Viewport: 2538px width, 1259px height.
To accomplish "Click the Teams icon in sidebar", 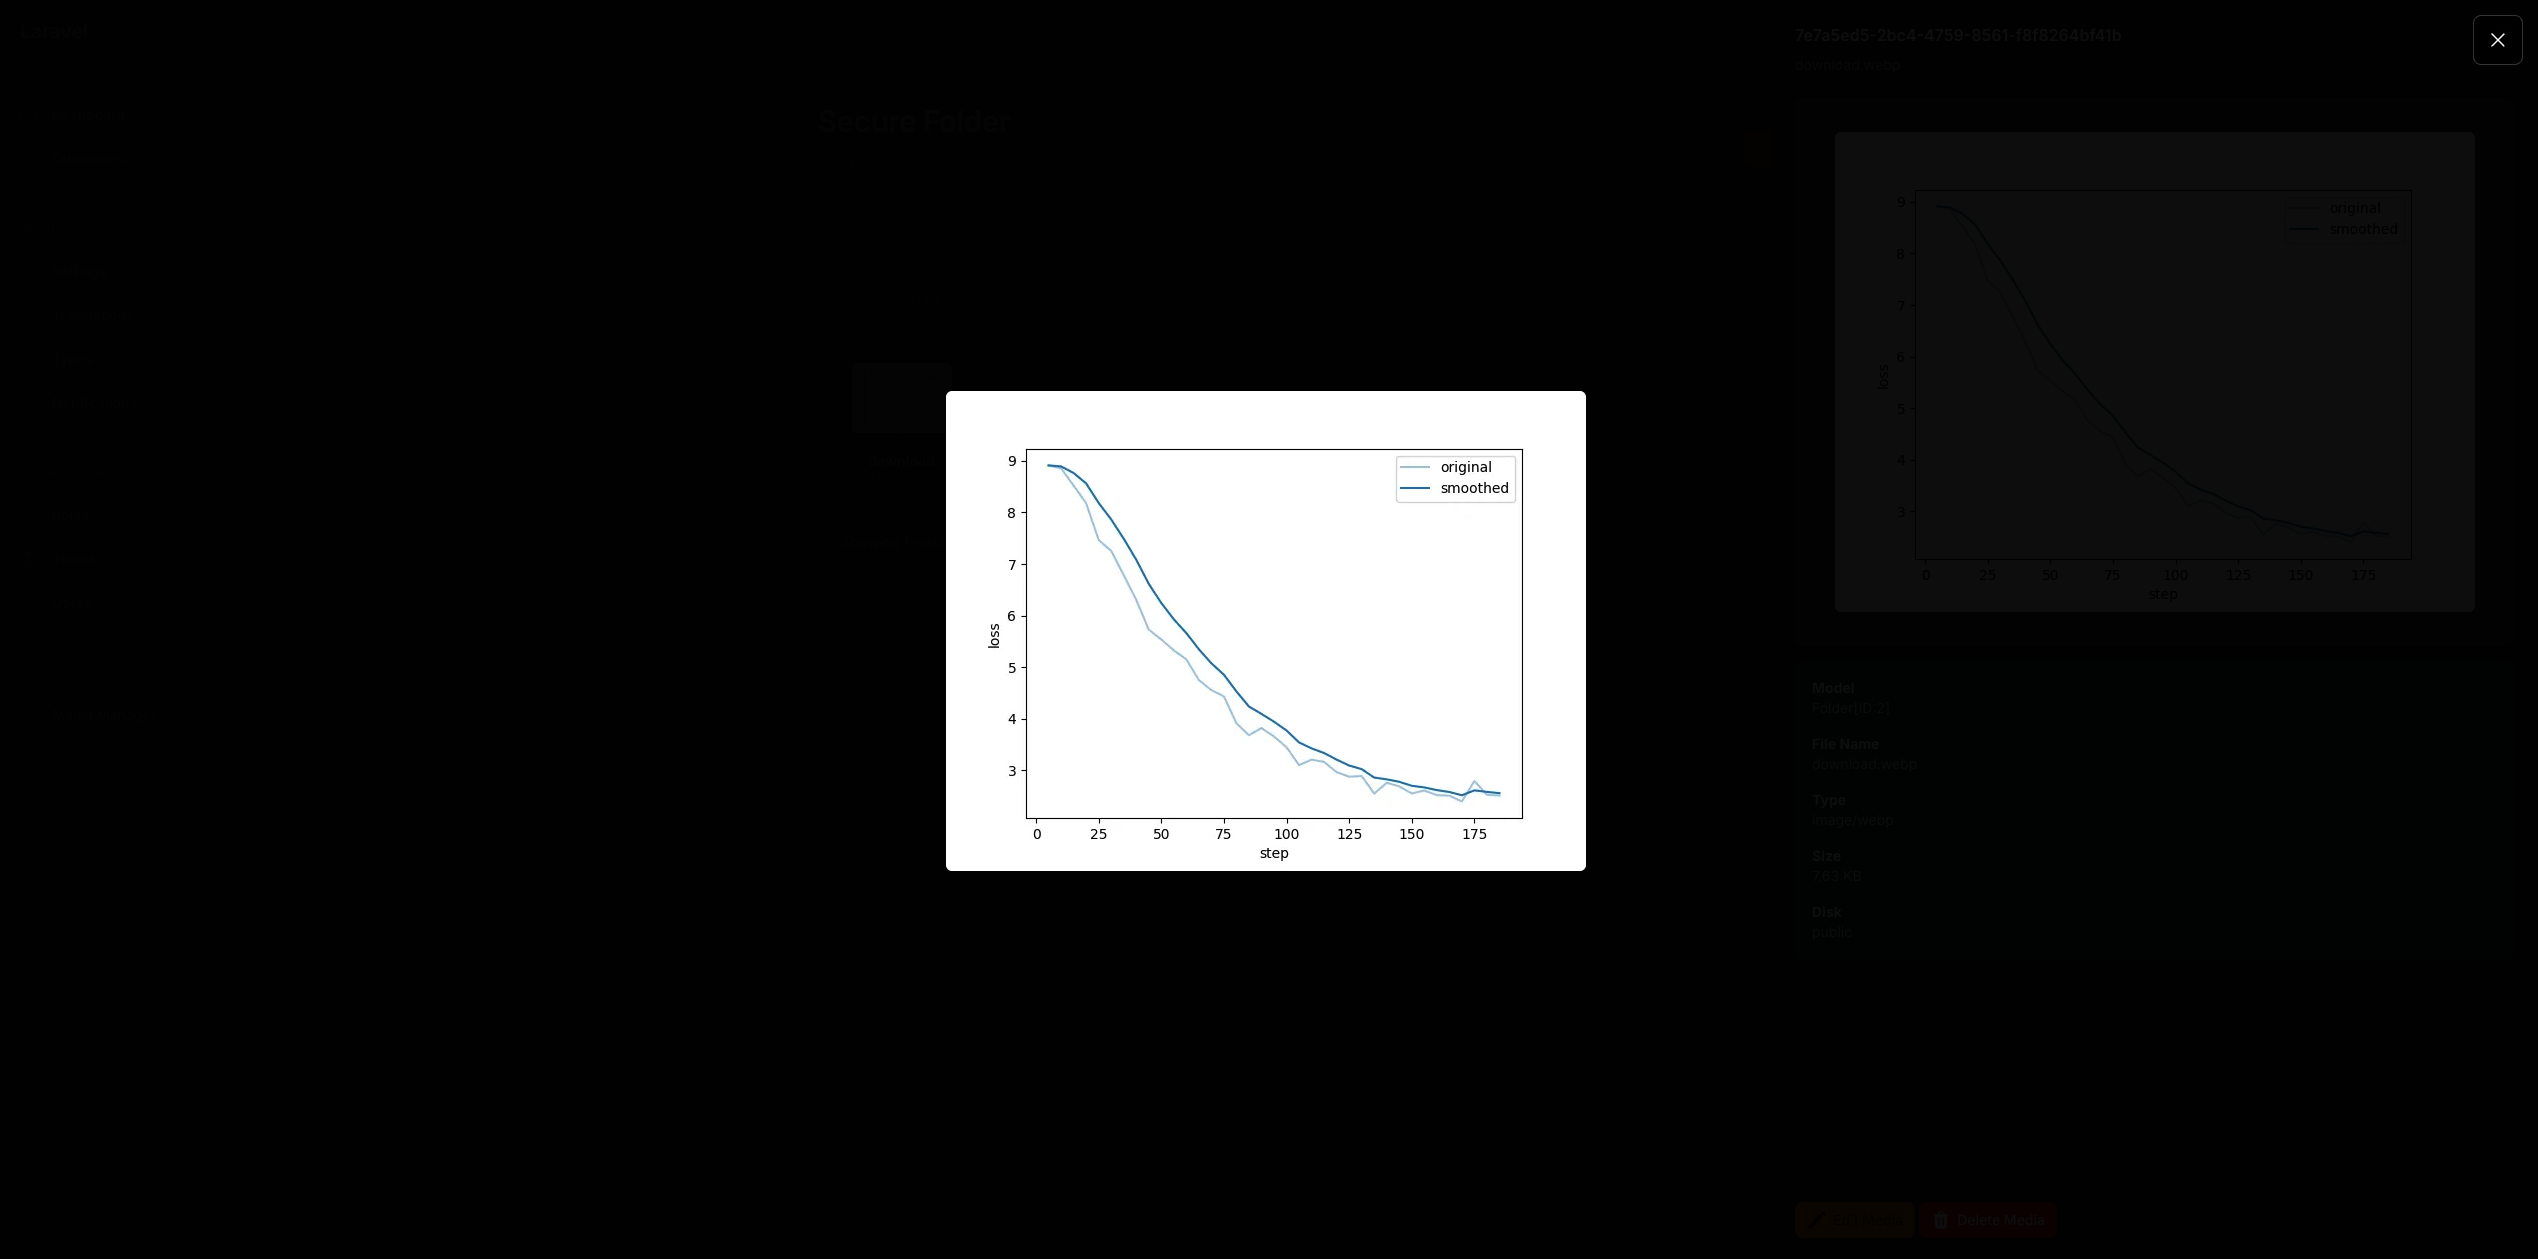I will (x=30, y=559).
